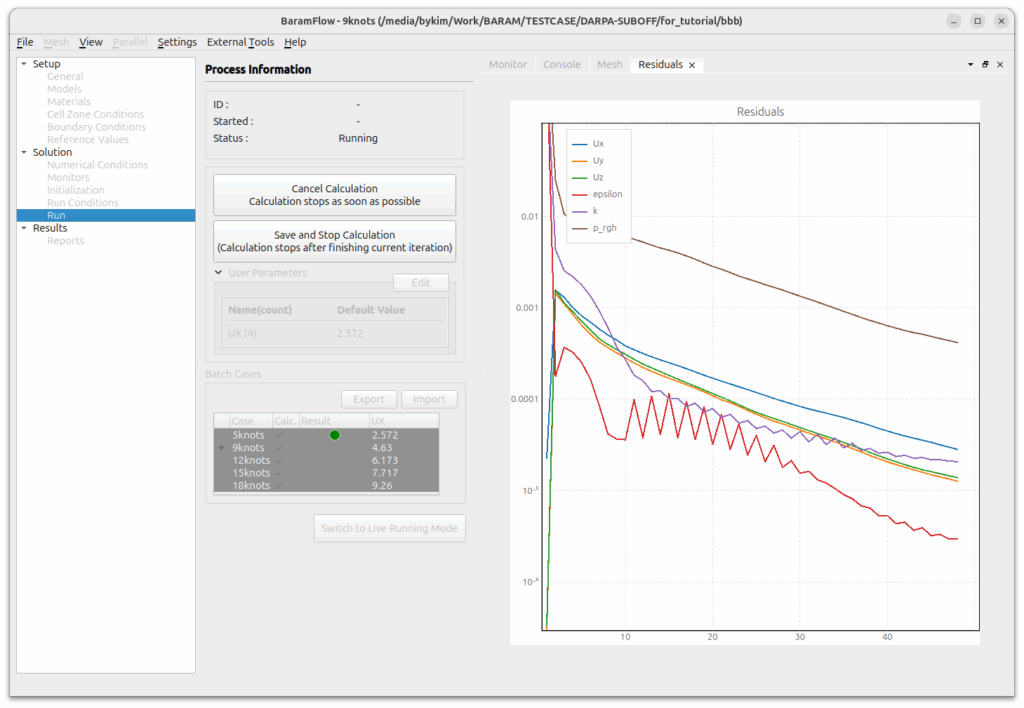Close the dock panel
1024x708 pixels.
pos(1000,65)
